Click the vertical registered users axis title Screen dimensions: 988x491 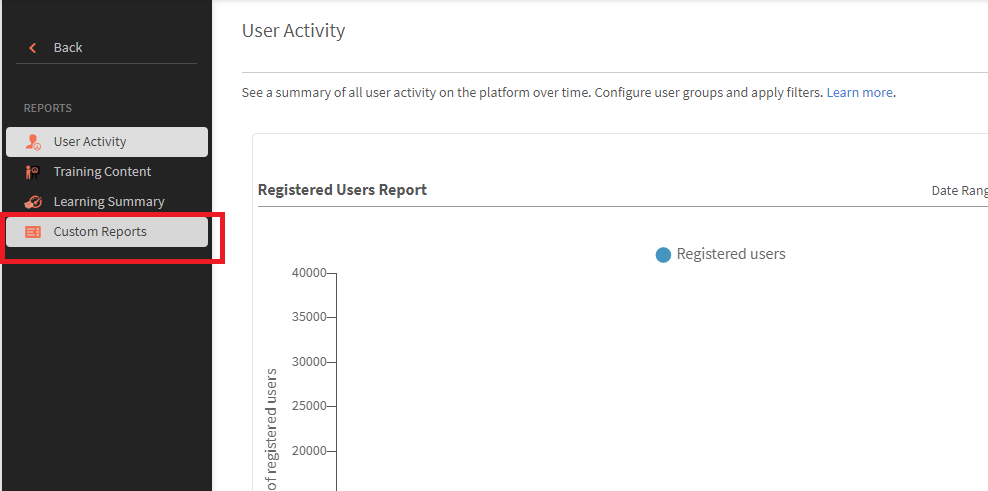(x=272, y=429)
